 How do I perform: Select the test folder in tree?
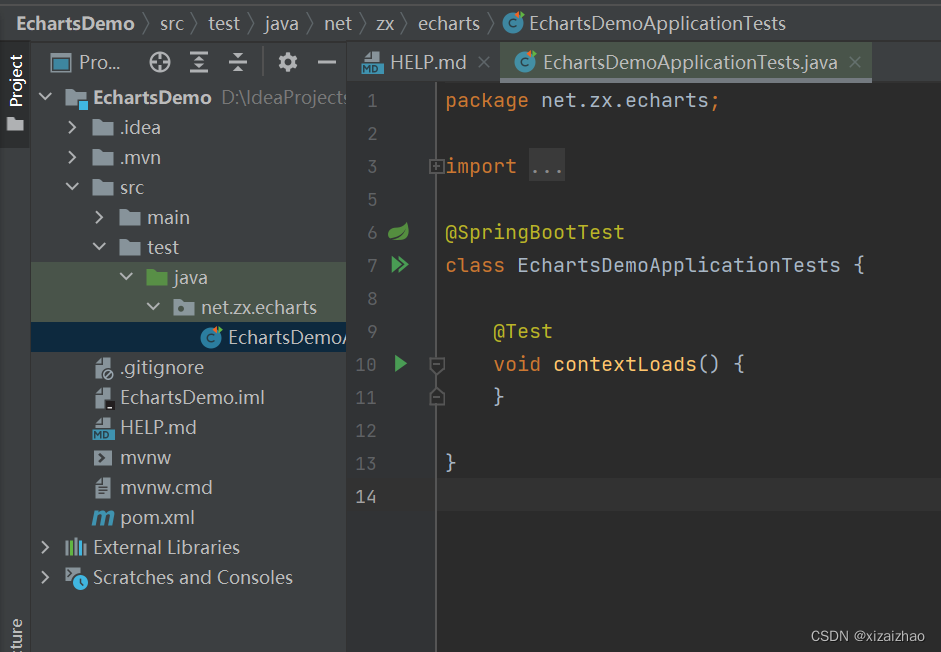tap(188, 247)
